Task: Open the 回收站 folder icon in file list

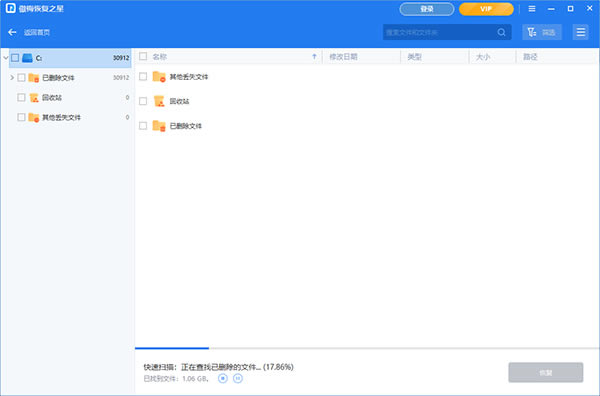Action: click(x=159, y=101)
